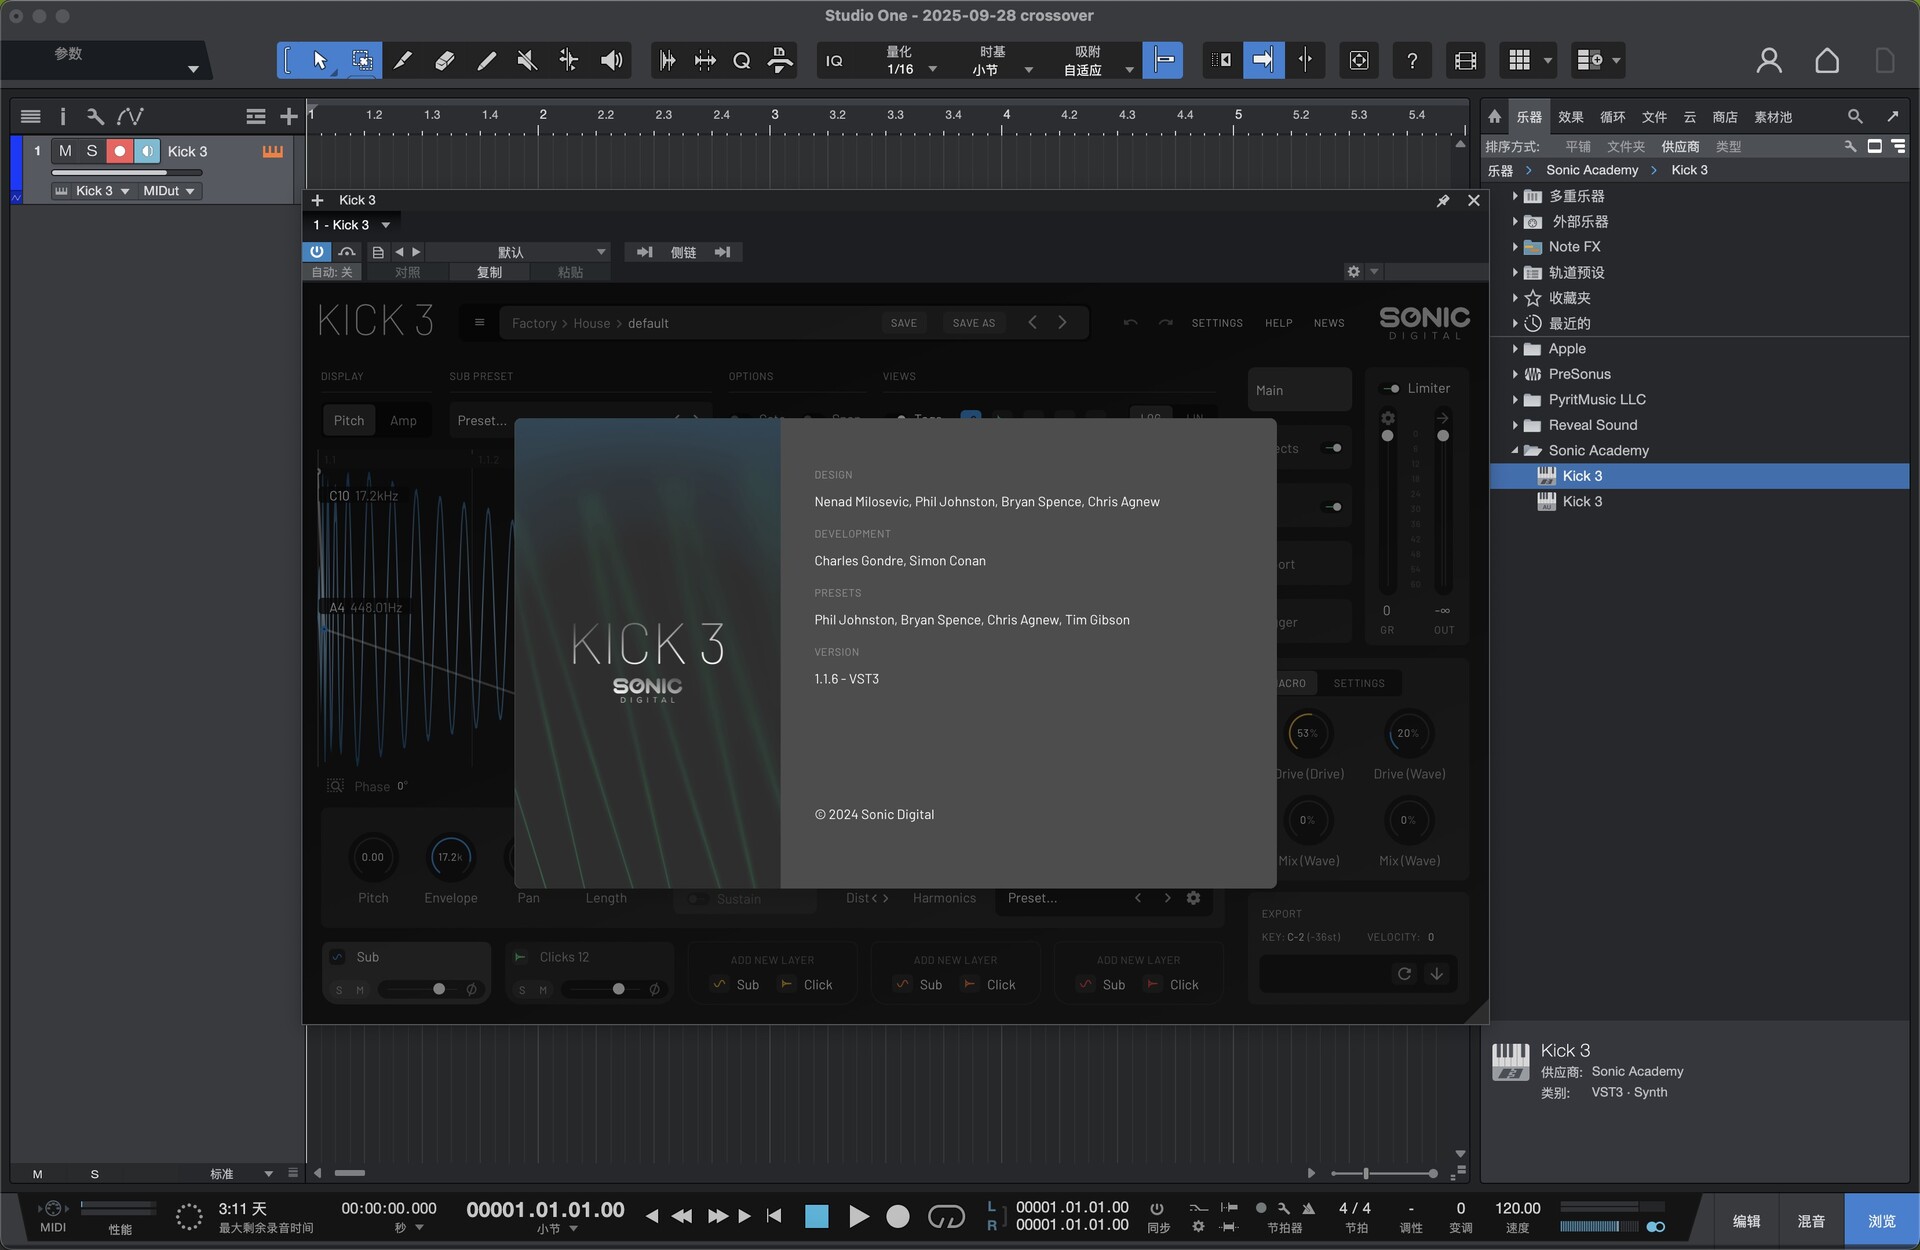Expand the PreSonus vendor folder

tap(1515, 374)
